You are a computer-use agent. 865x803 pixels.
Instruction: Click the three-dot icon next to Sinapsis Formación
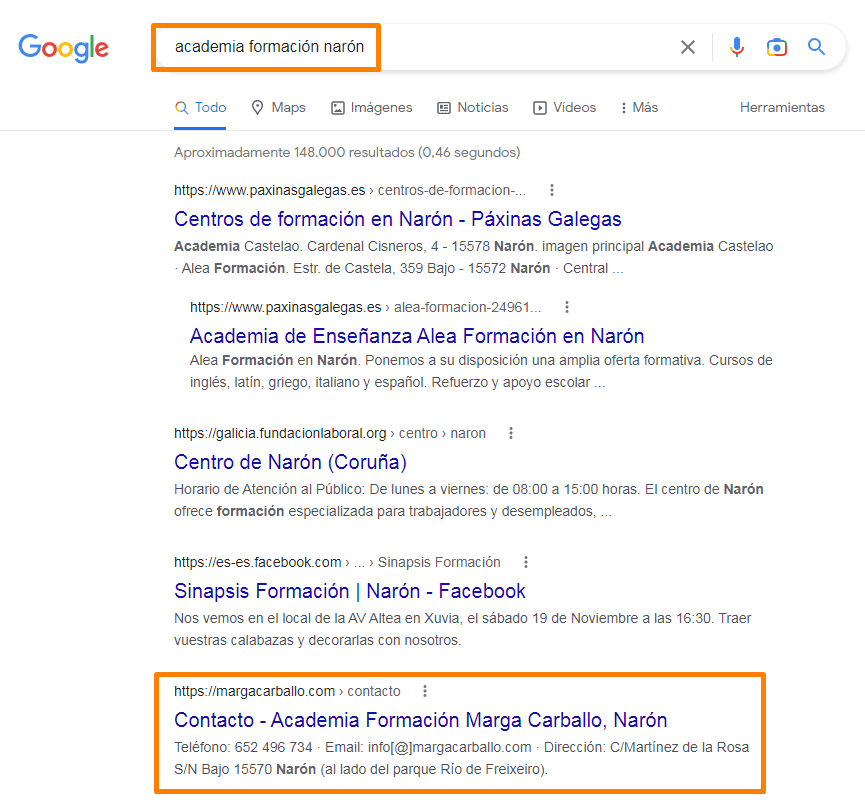[526, 562]
